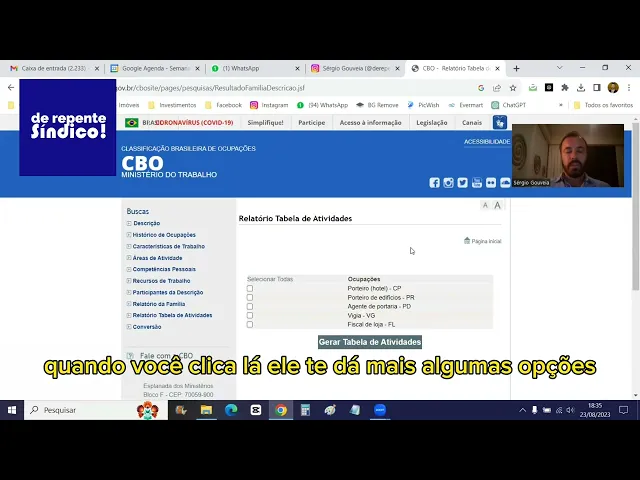This screenshot has height=480, width=640.
Task: Open Todos os favoritos folder
Action: pos(603,105)
